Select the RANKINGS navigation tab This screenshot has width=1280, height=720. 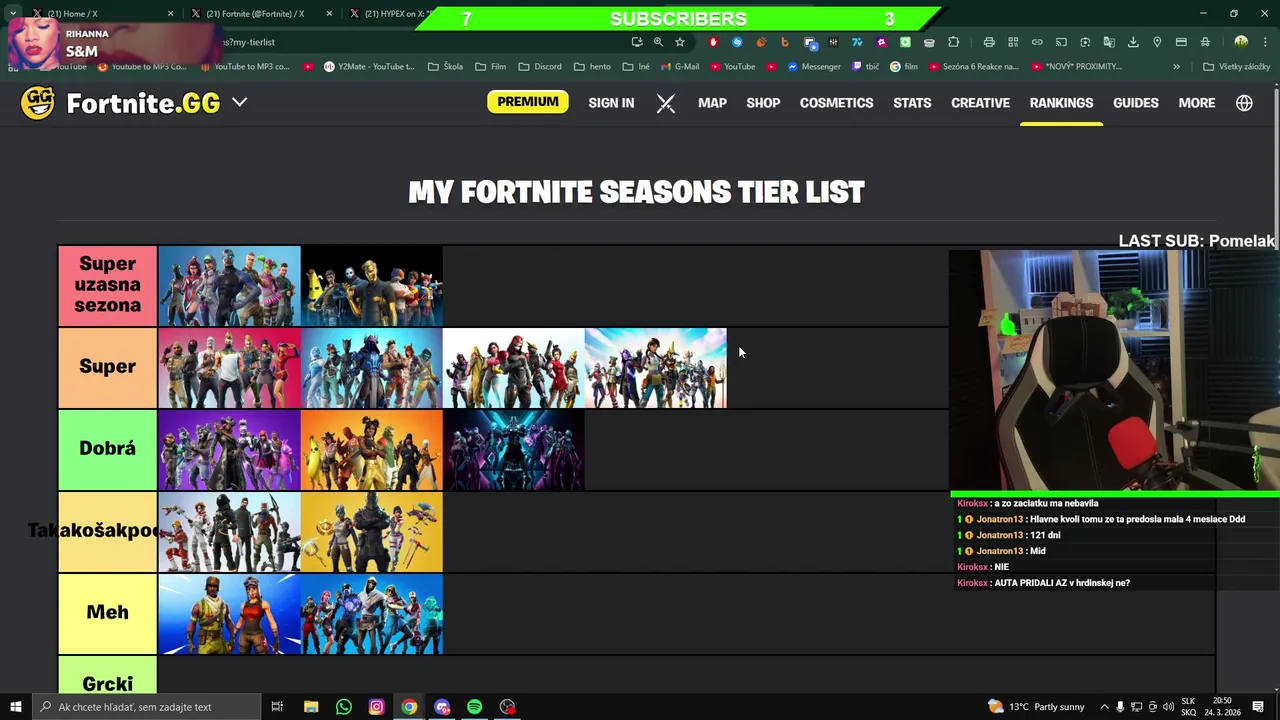pyautogui.click(x=1061, y=103)
